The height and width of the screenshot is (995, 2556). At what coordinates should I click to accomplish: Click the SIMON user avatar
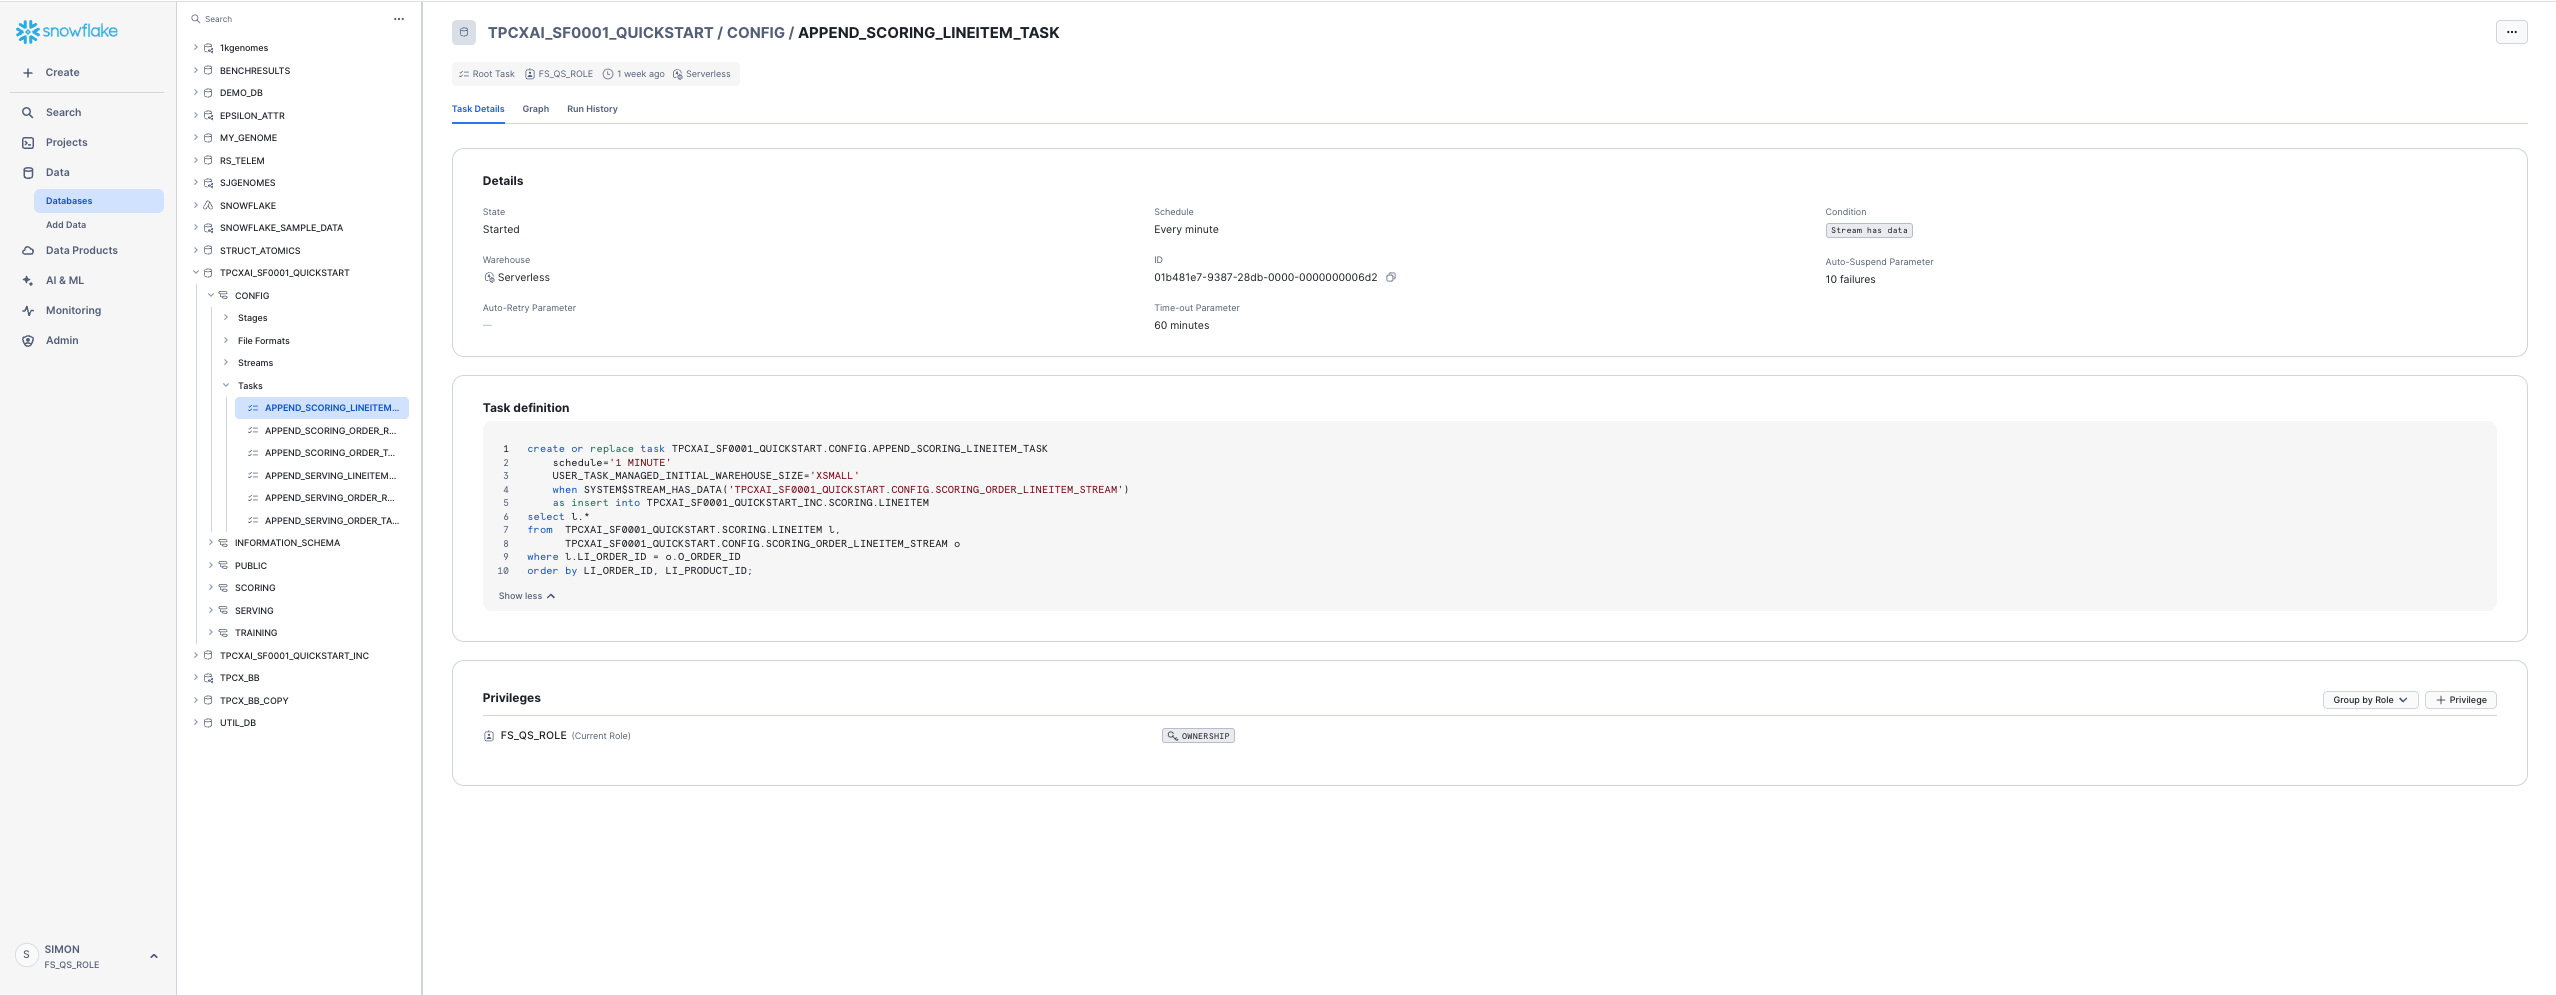[x=27, y=955]
